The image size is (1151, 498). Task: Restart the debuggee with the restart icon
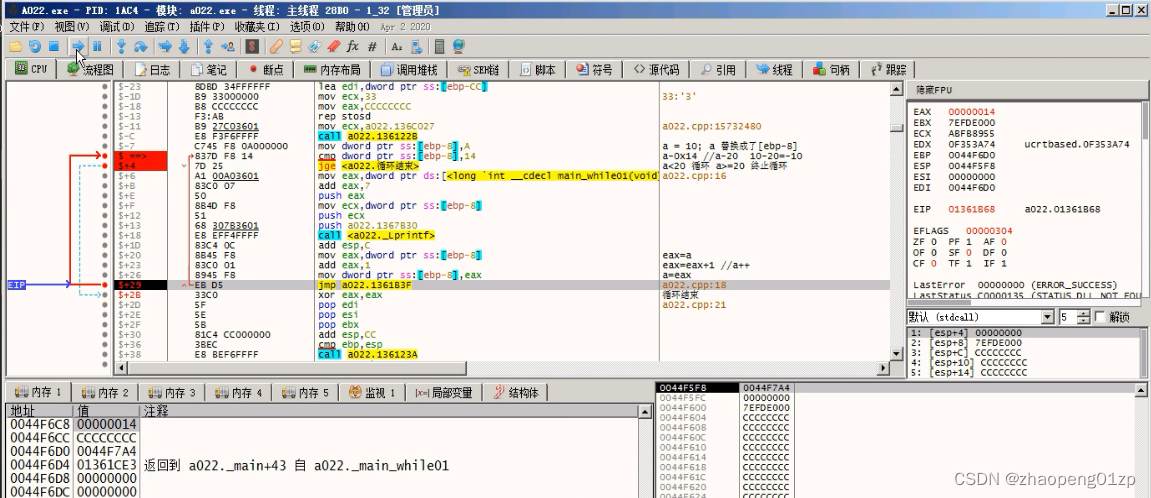[x=35, y=46]
